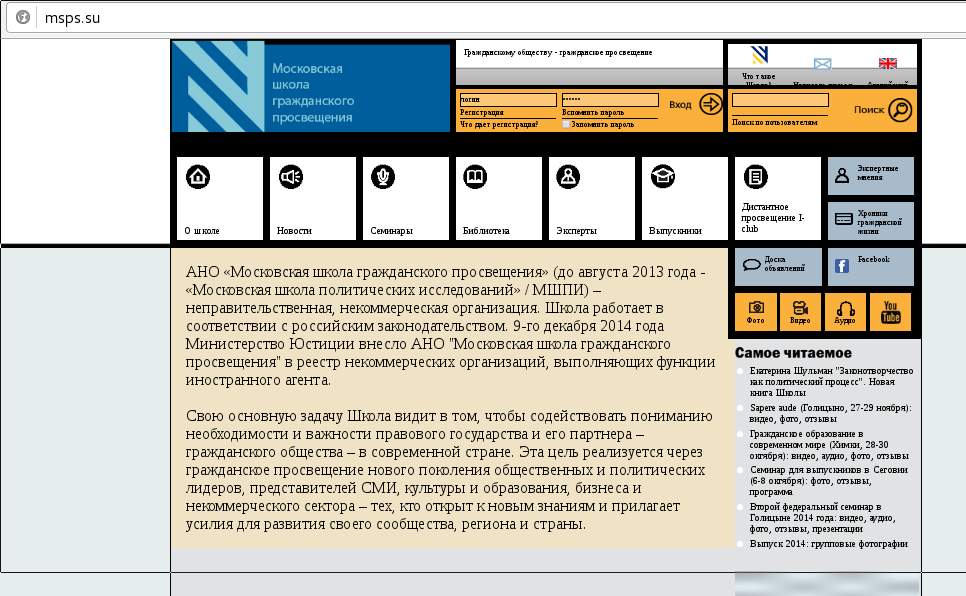Toggle the Запомнить пароль checkbox

(566, 125)
